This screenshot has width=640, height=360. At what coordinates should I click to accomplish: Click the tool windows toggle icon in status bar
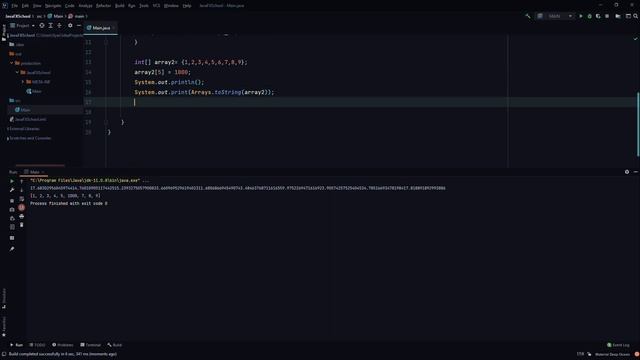(x=4, y=354)
